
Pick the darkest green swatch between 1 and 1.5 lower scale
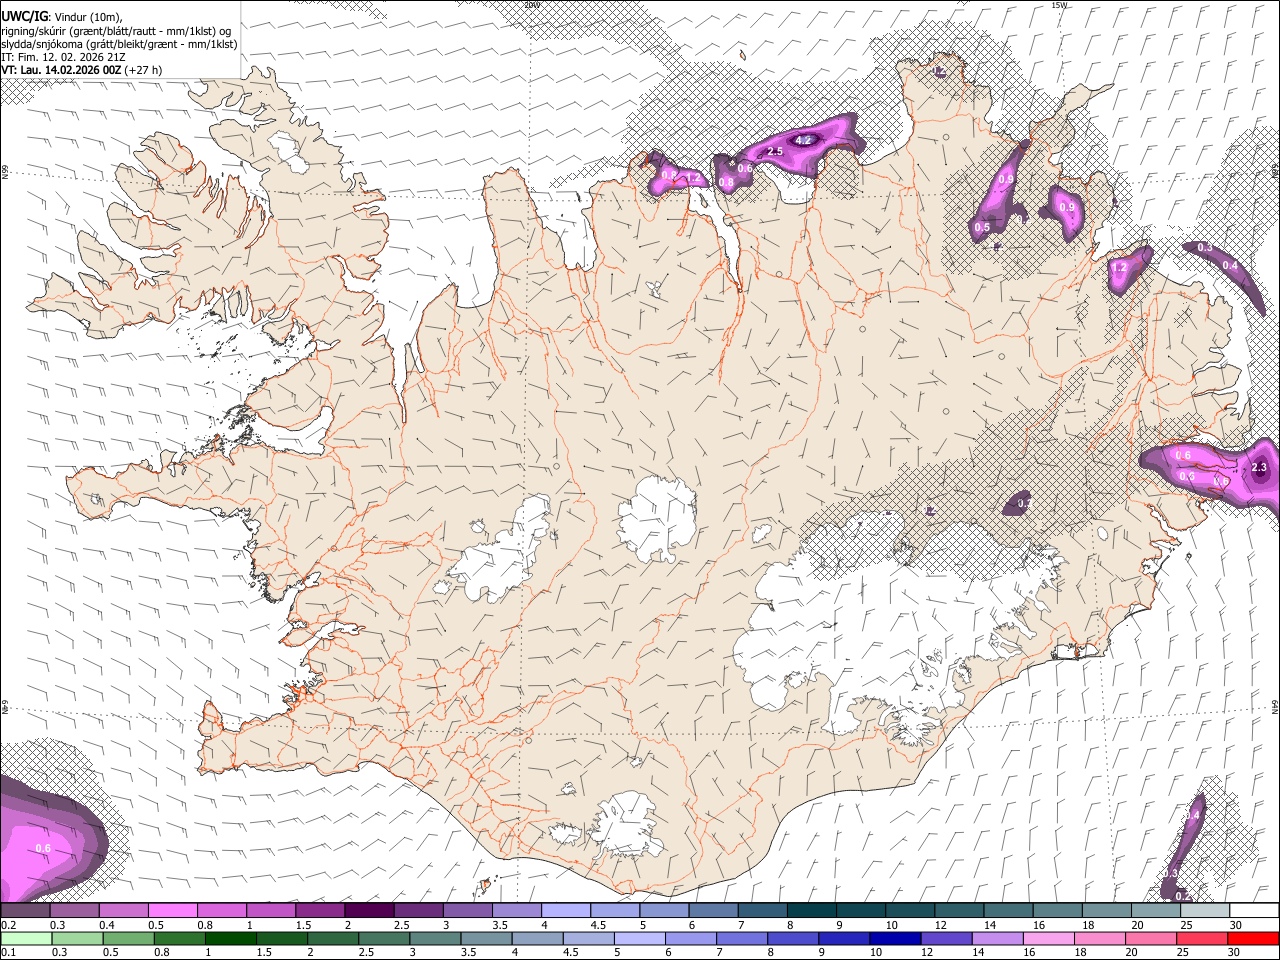pos(231,939)
